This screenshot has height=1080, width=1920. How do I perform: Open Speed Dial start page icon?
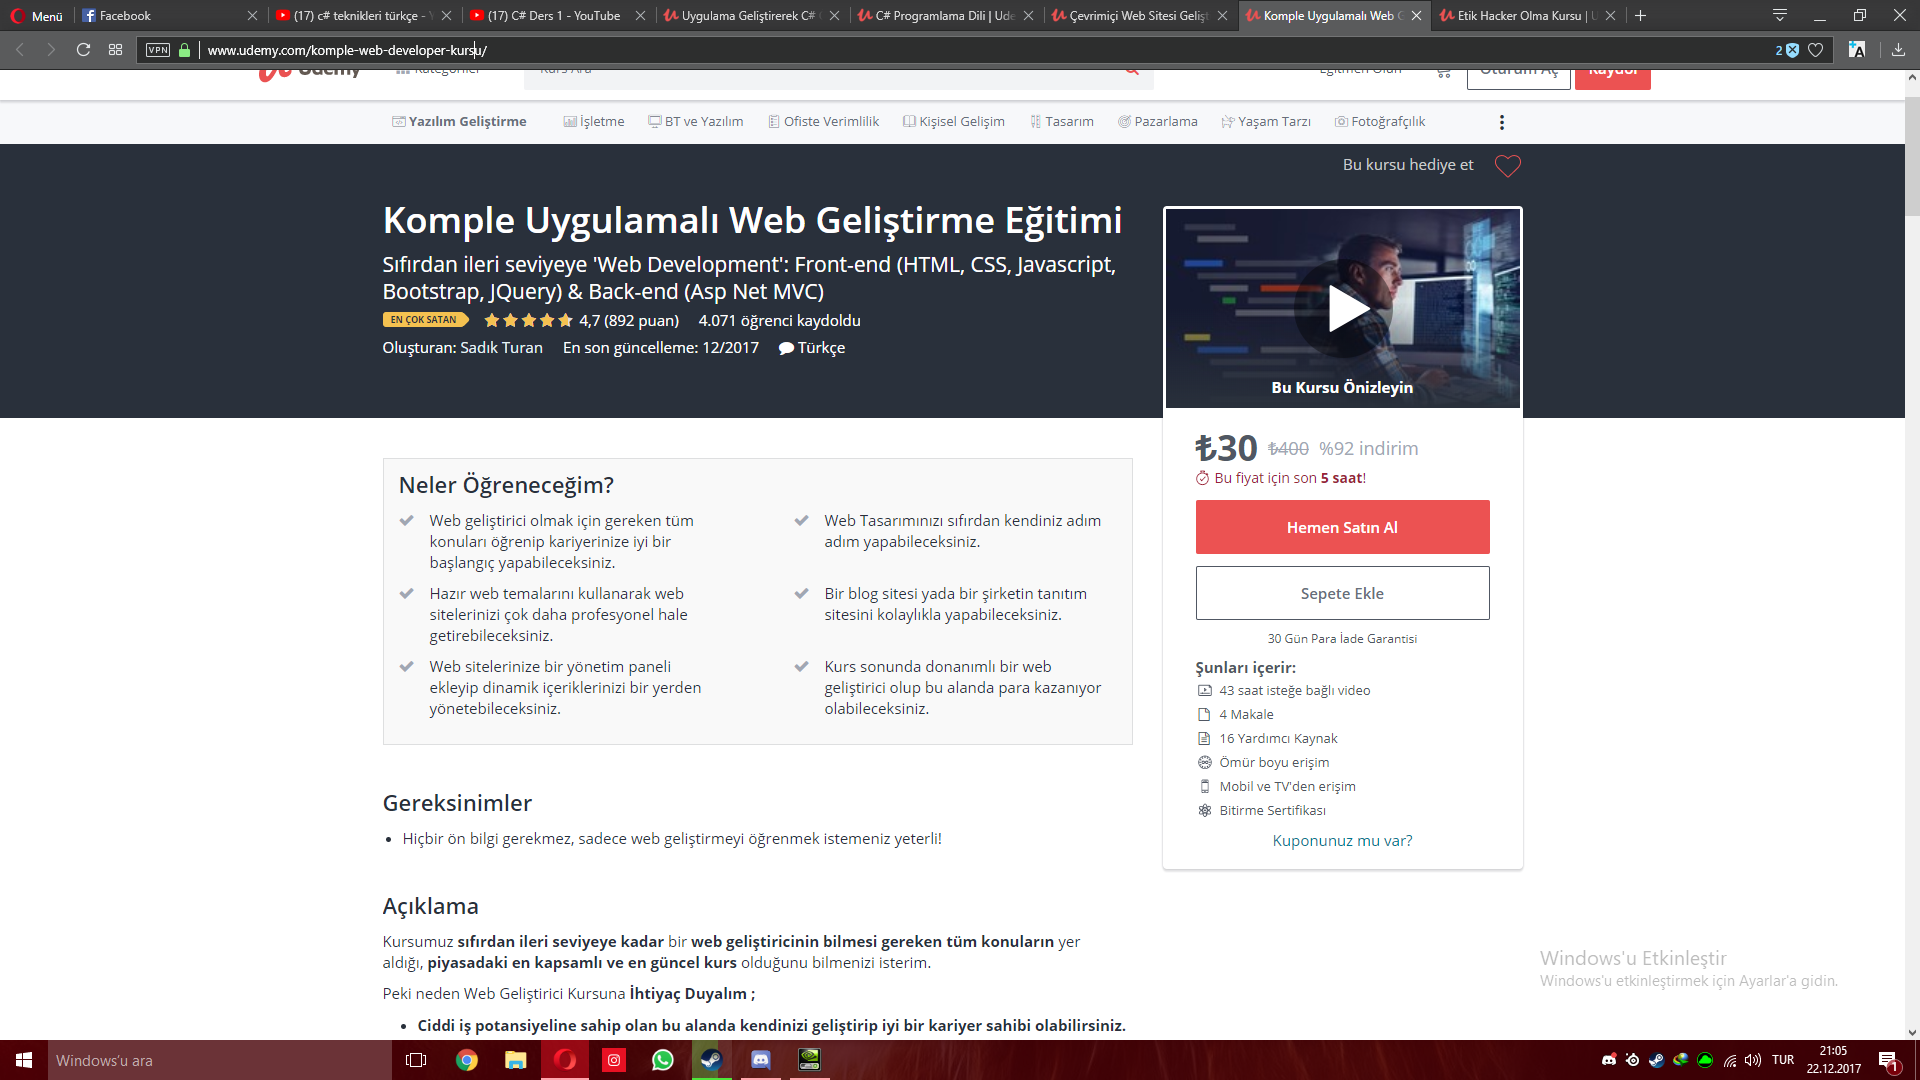pos(116,50)
